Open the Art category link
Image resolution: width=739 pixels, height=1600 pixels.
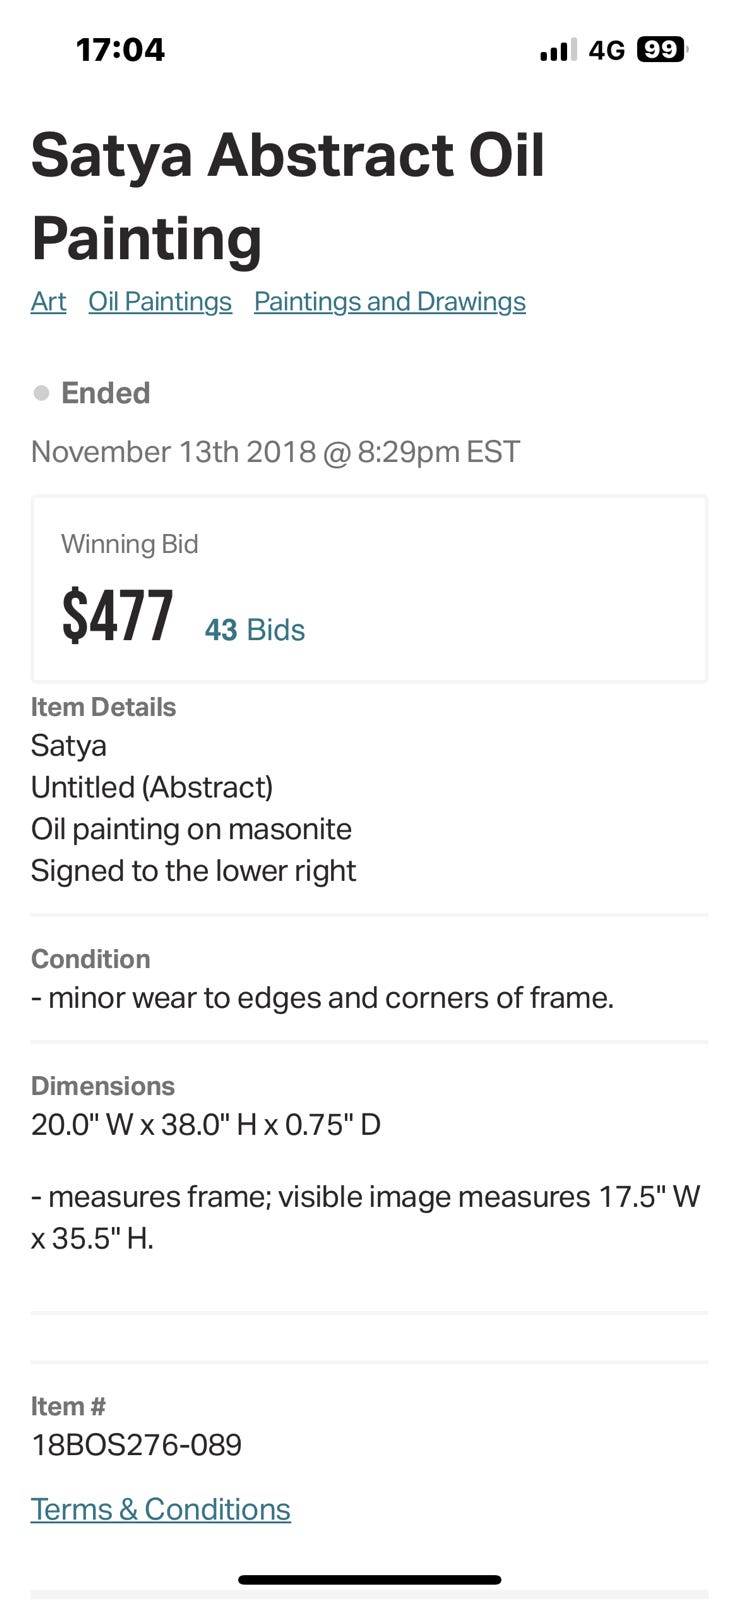coord(48,302)
